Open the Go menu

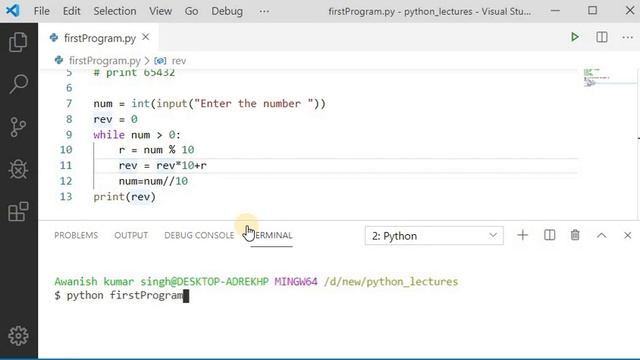(x=191, y=11)
